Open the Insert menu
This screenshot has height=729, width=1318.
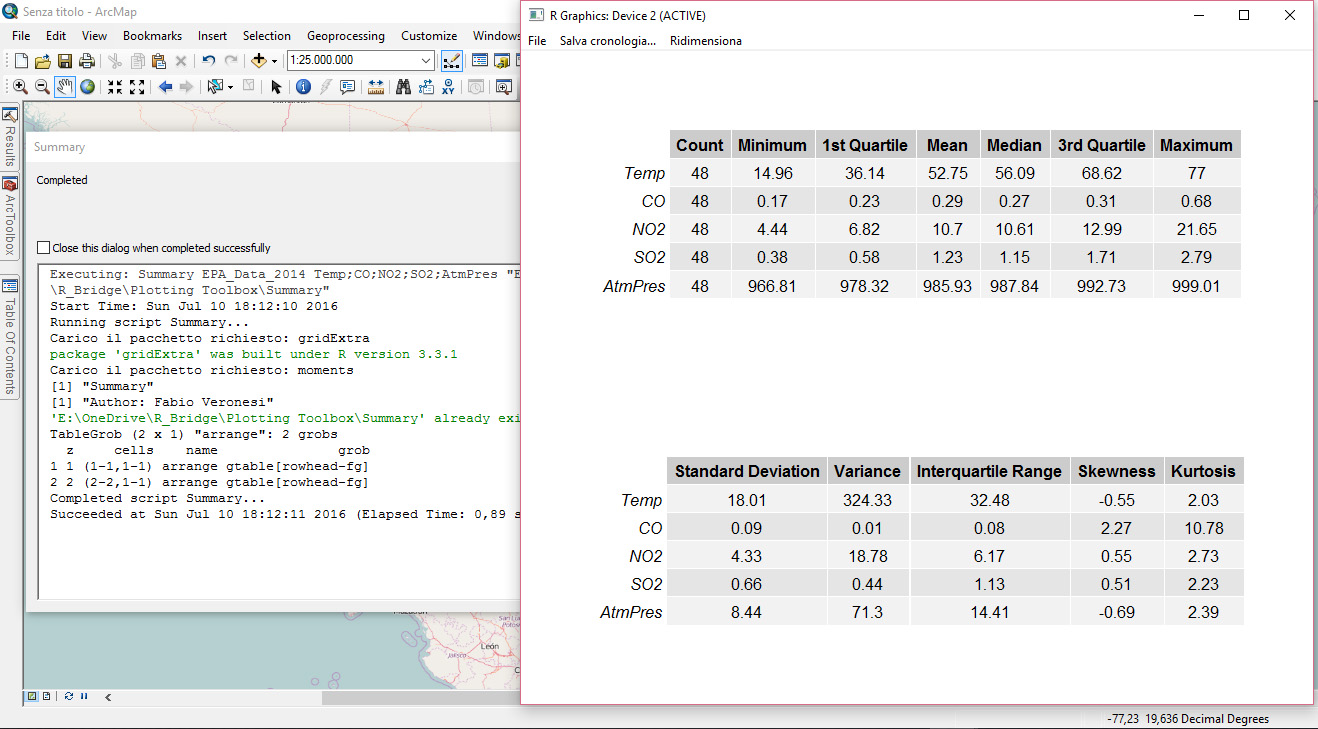(212, 36)
